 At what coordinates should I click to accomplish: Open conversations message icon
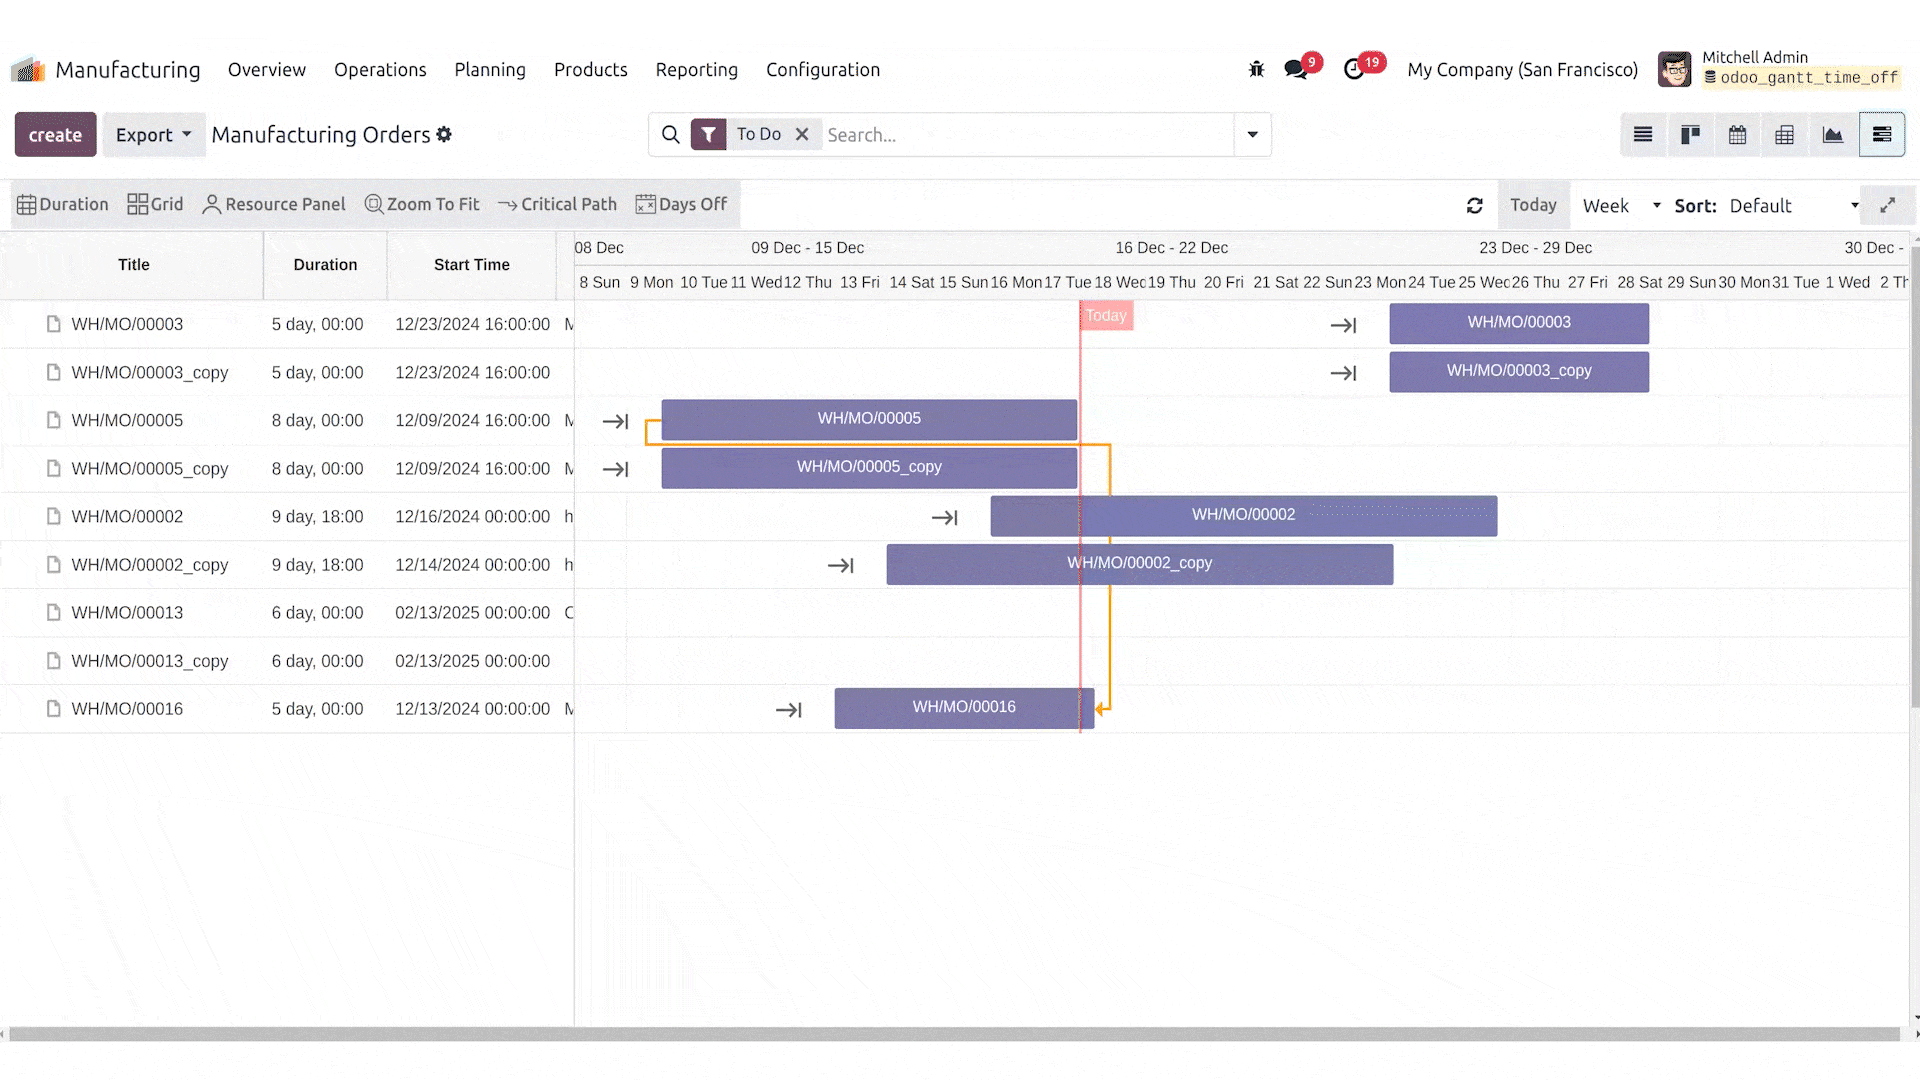(x=1296, y=69)
